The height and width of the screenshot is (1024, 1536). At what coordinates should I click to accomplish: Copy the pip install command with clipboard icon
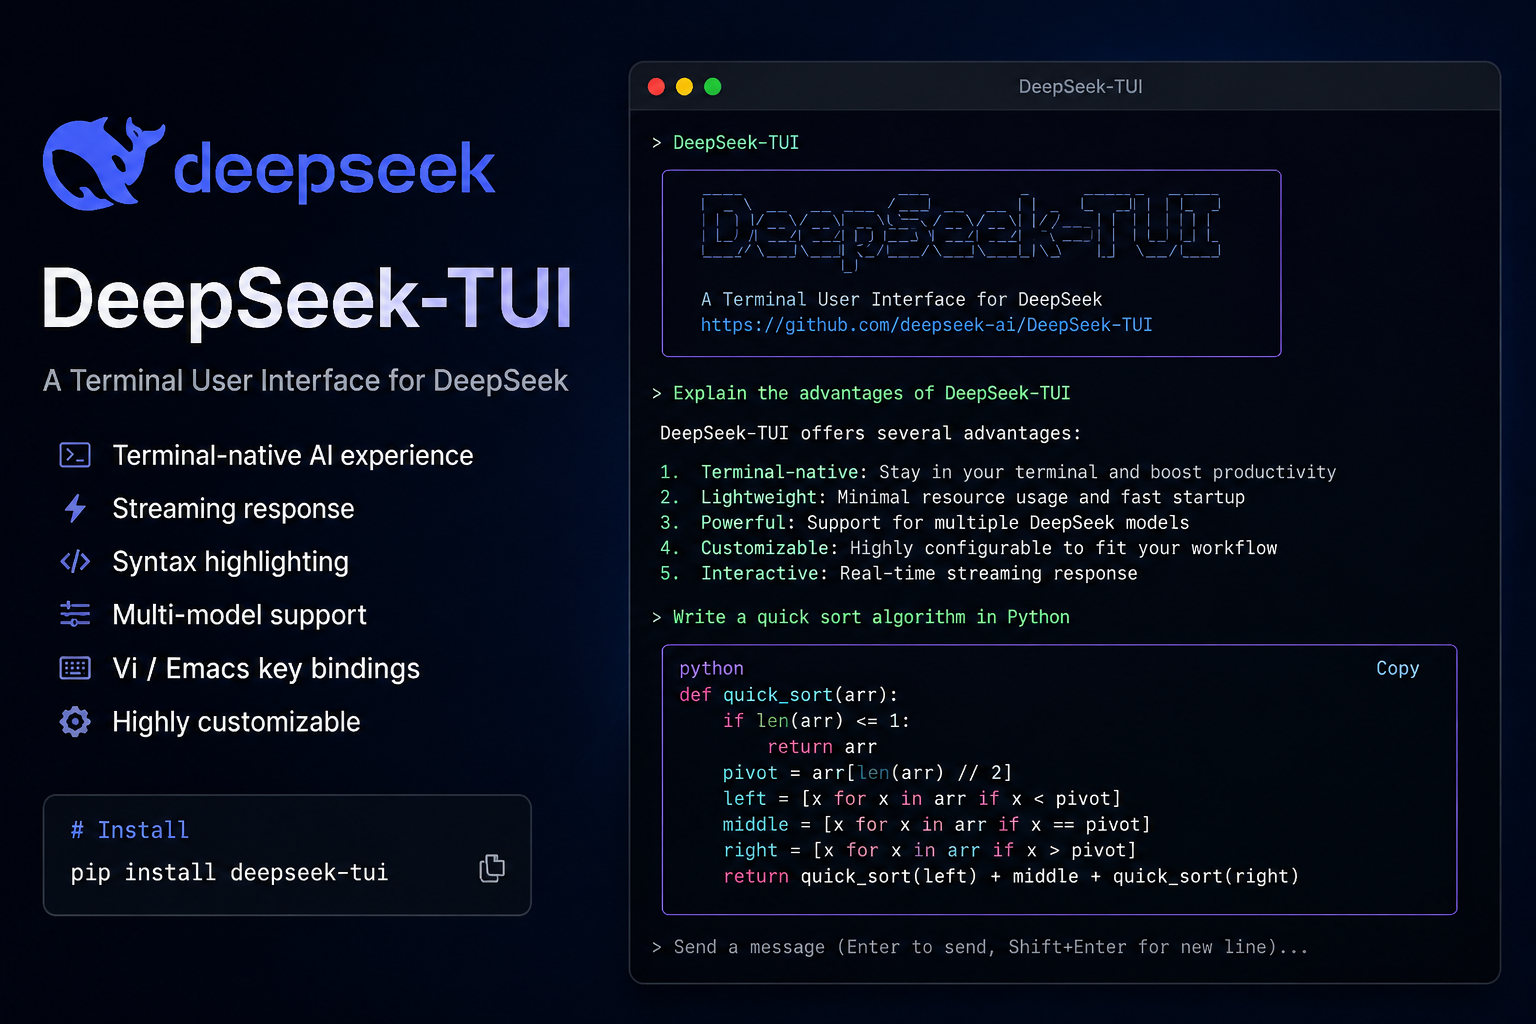(492, 868)
